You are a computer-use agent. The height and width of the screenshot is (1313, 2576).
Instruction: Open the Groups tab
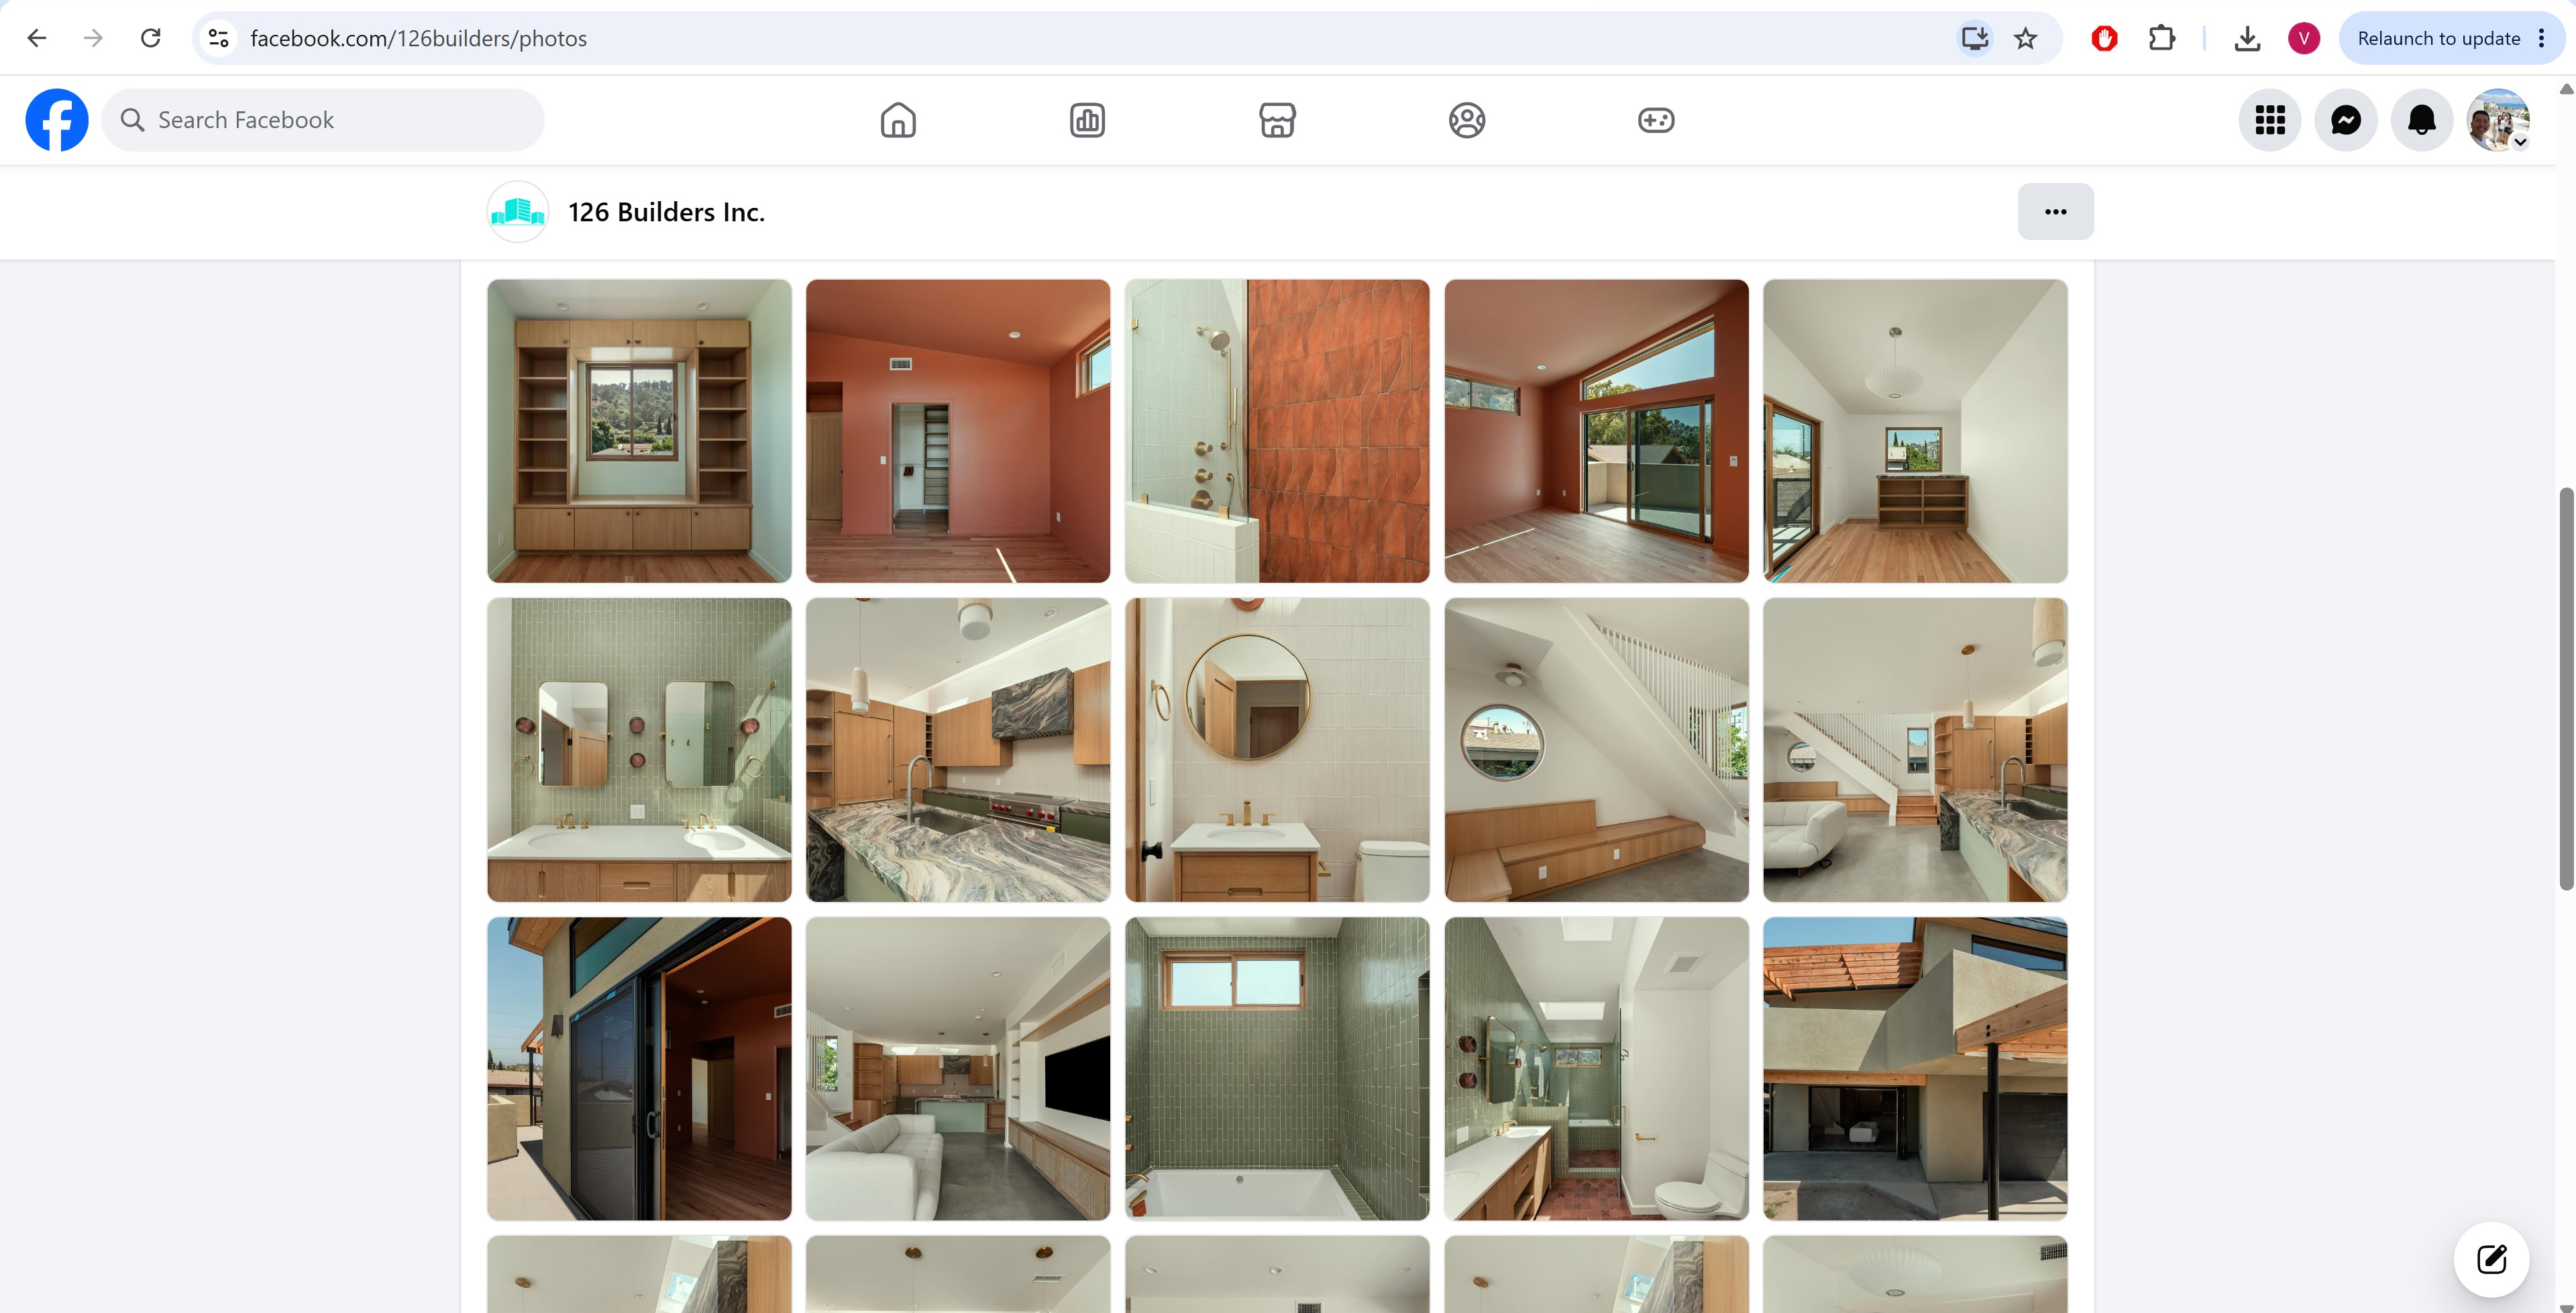(x=1467, y=120)
